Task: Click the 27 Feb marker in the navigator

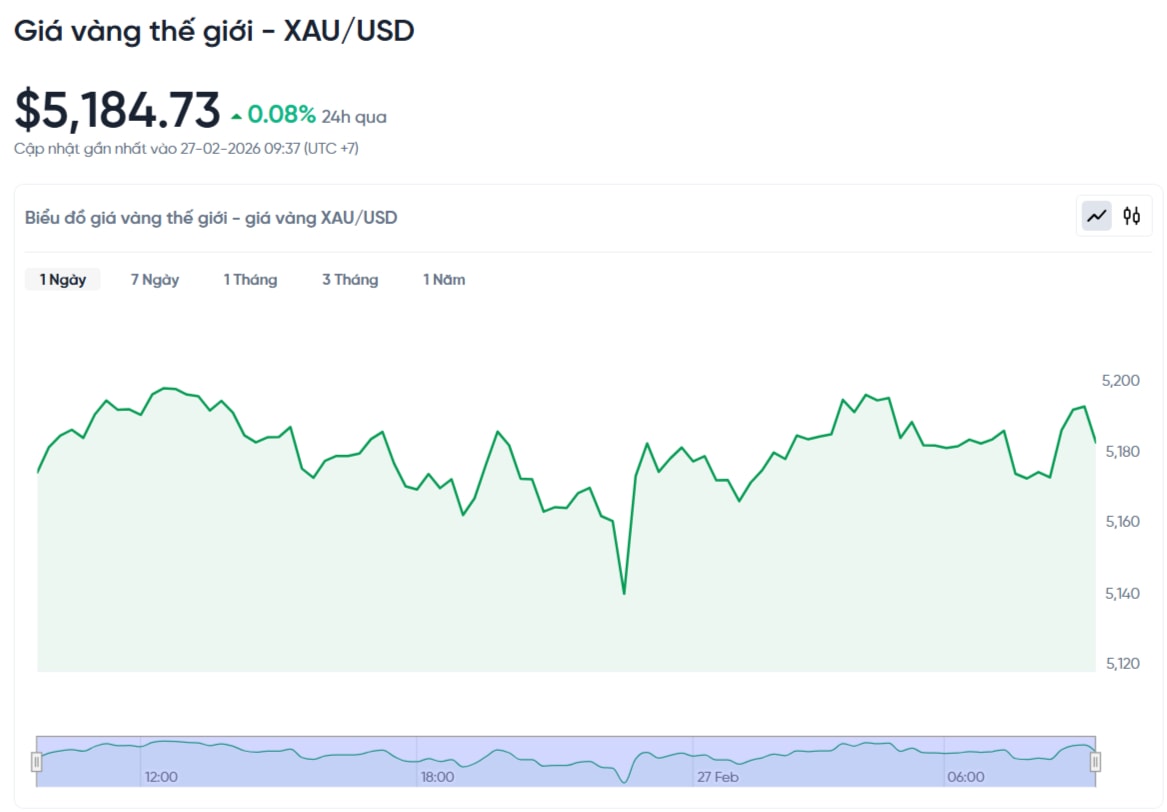Action: tap(718, 777)
